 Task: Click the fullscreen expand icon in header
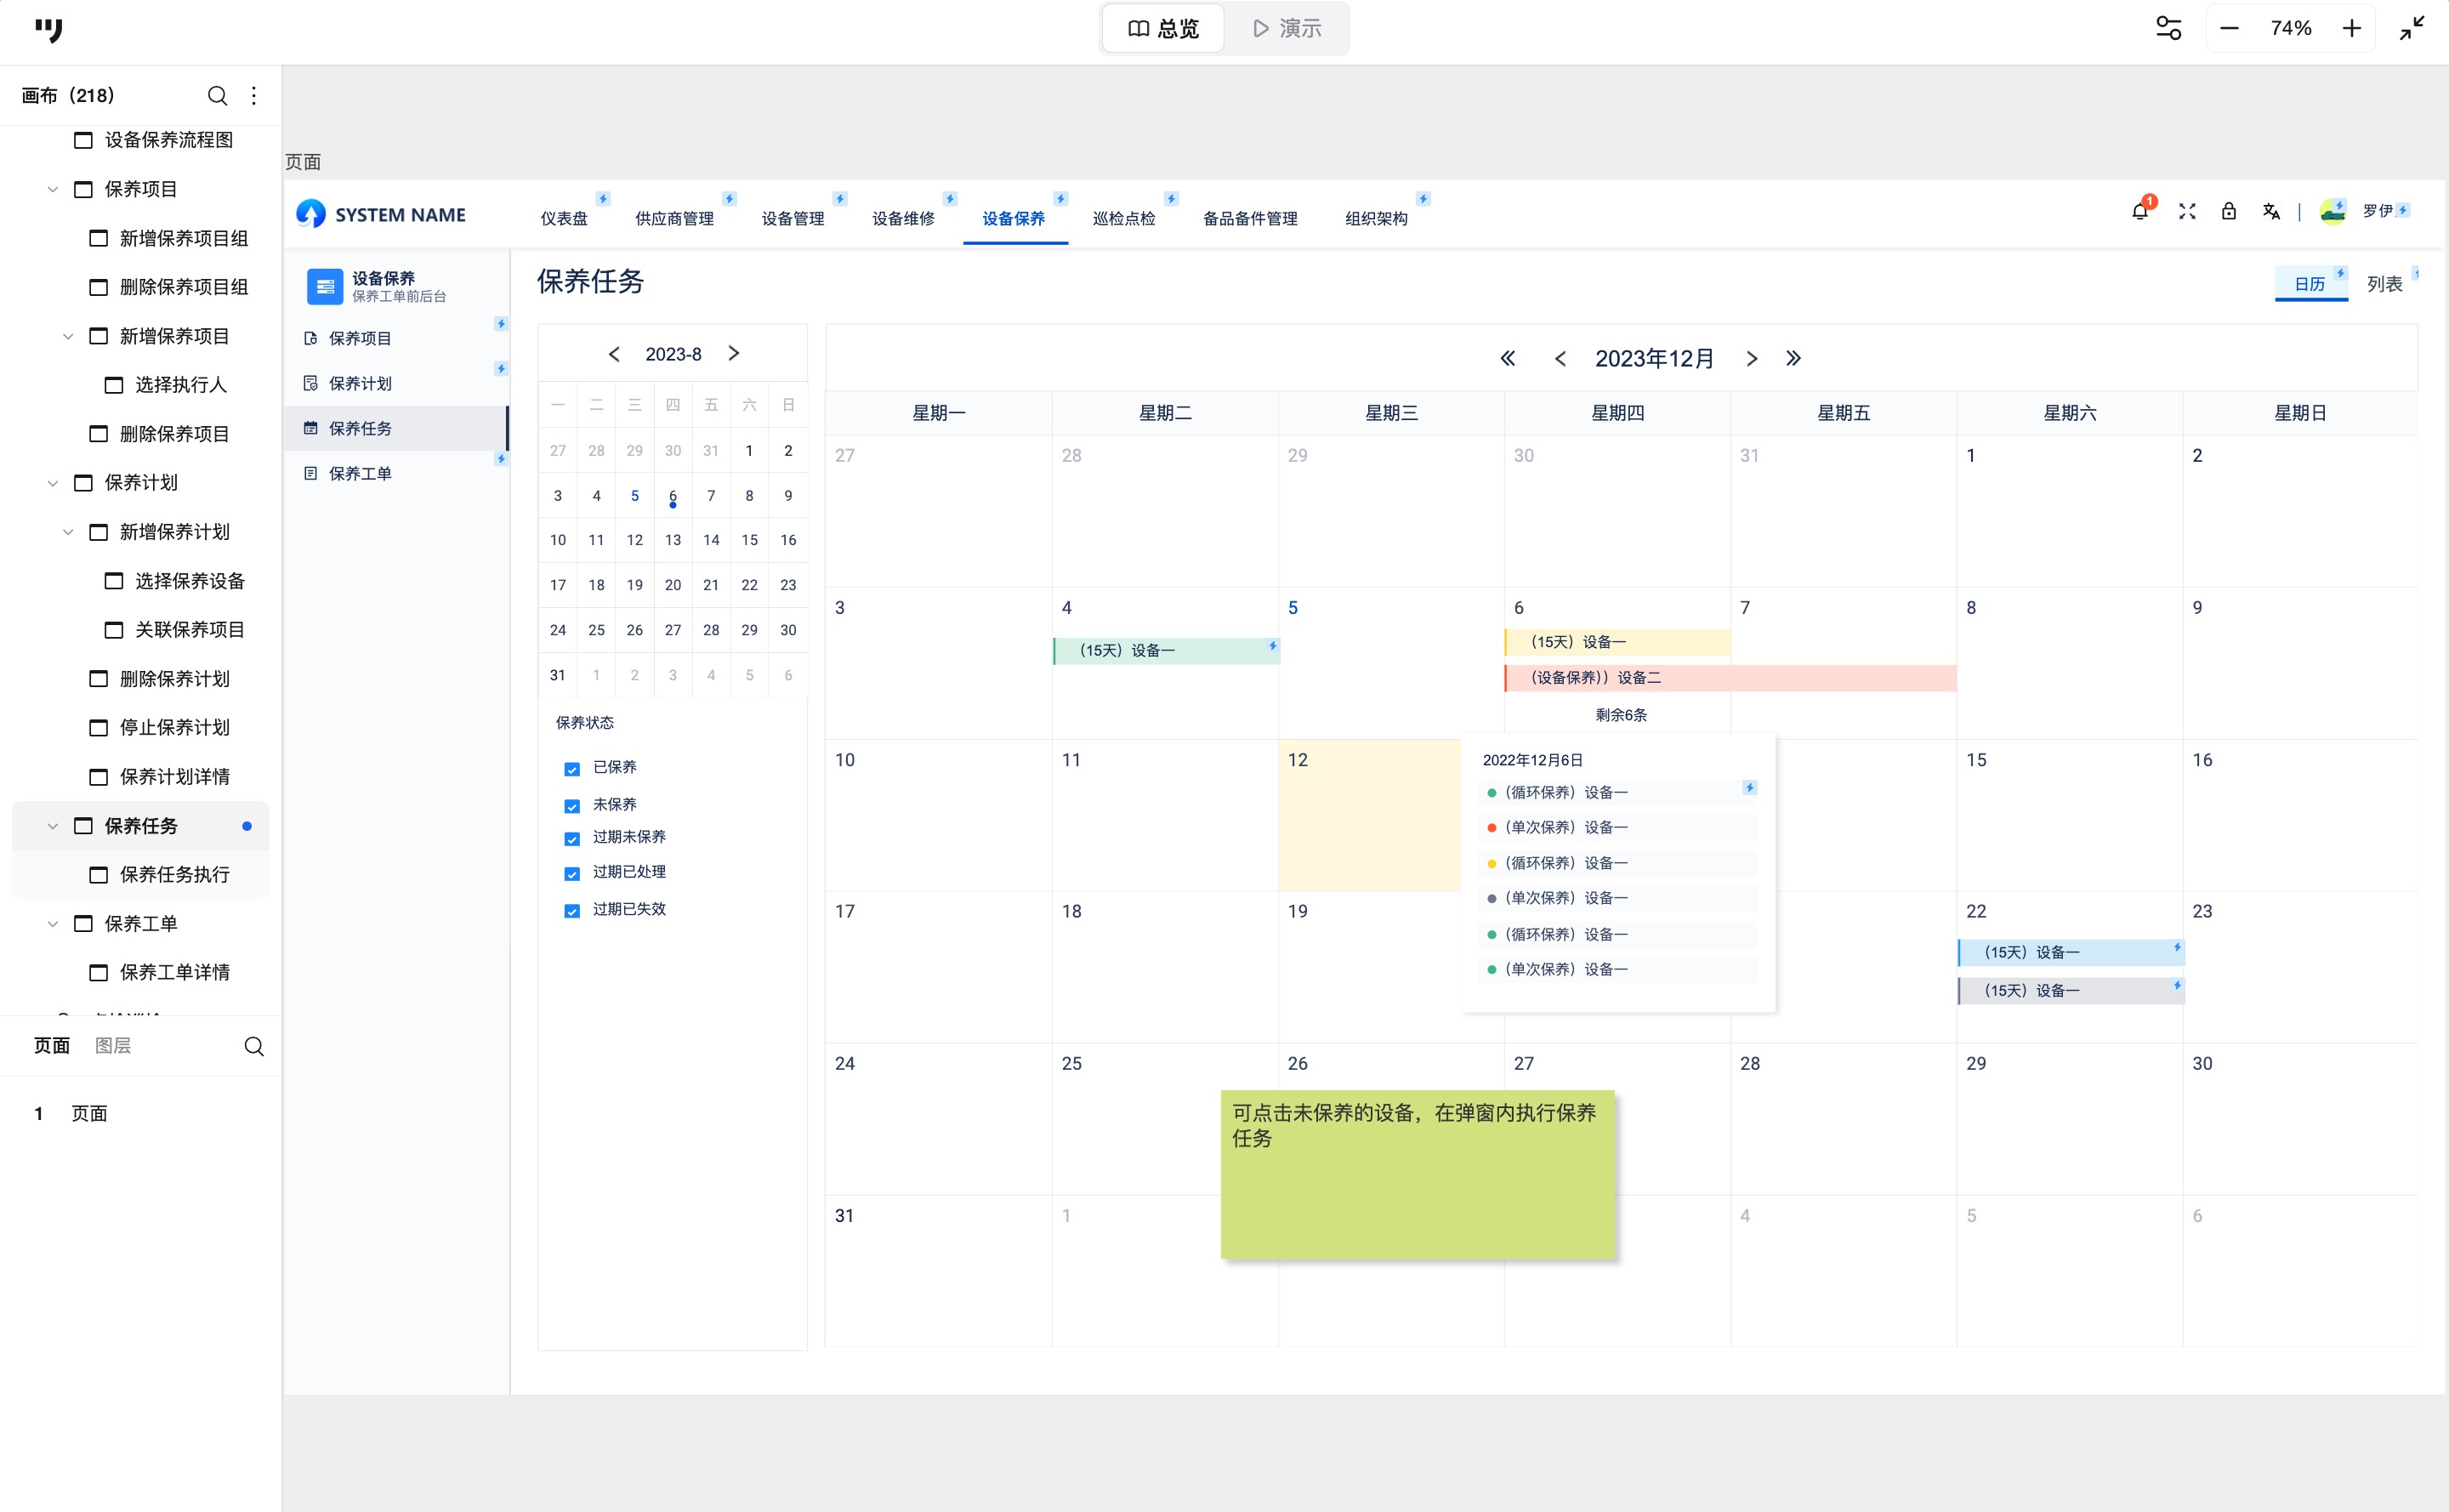[2187, 211]
